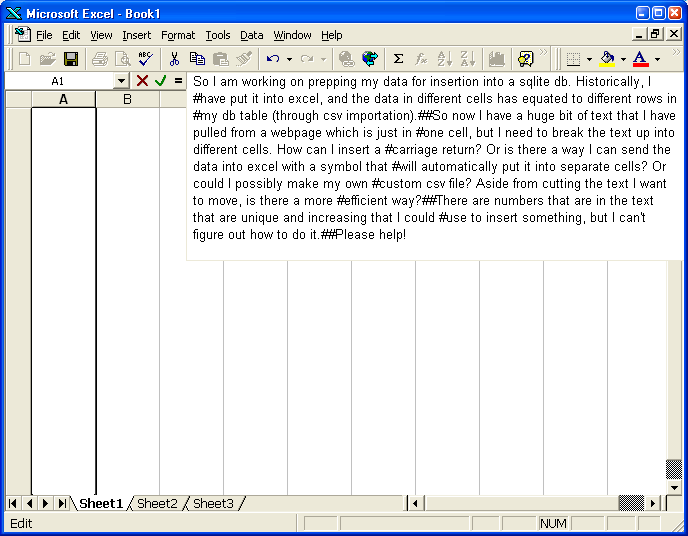Click the Save floppy disk icon
This screenshot has height=536, width=688.
71,59
